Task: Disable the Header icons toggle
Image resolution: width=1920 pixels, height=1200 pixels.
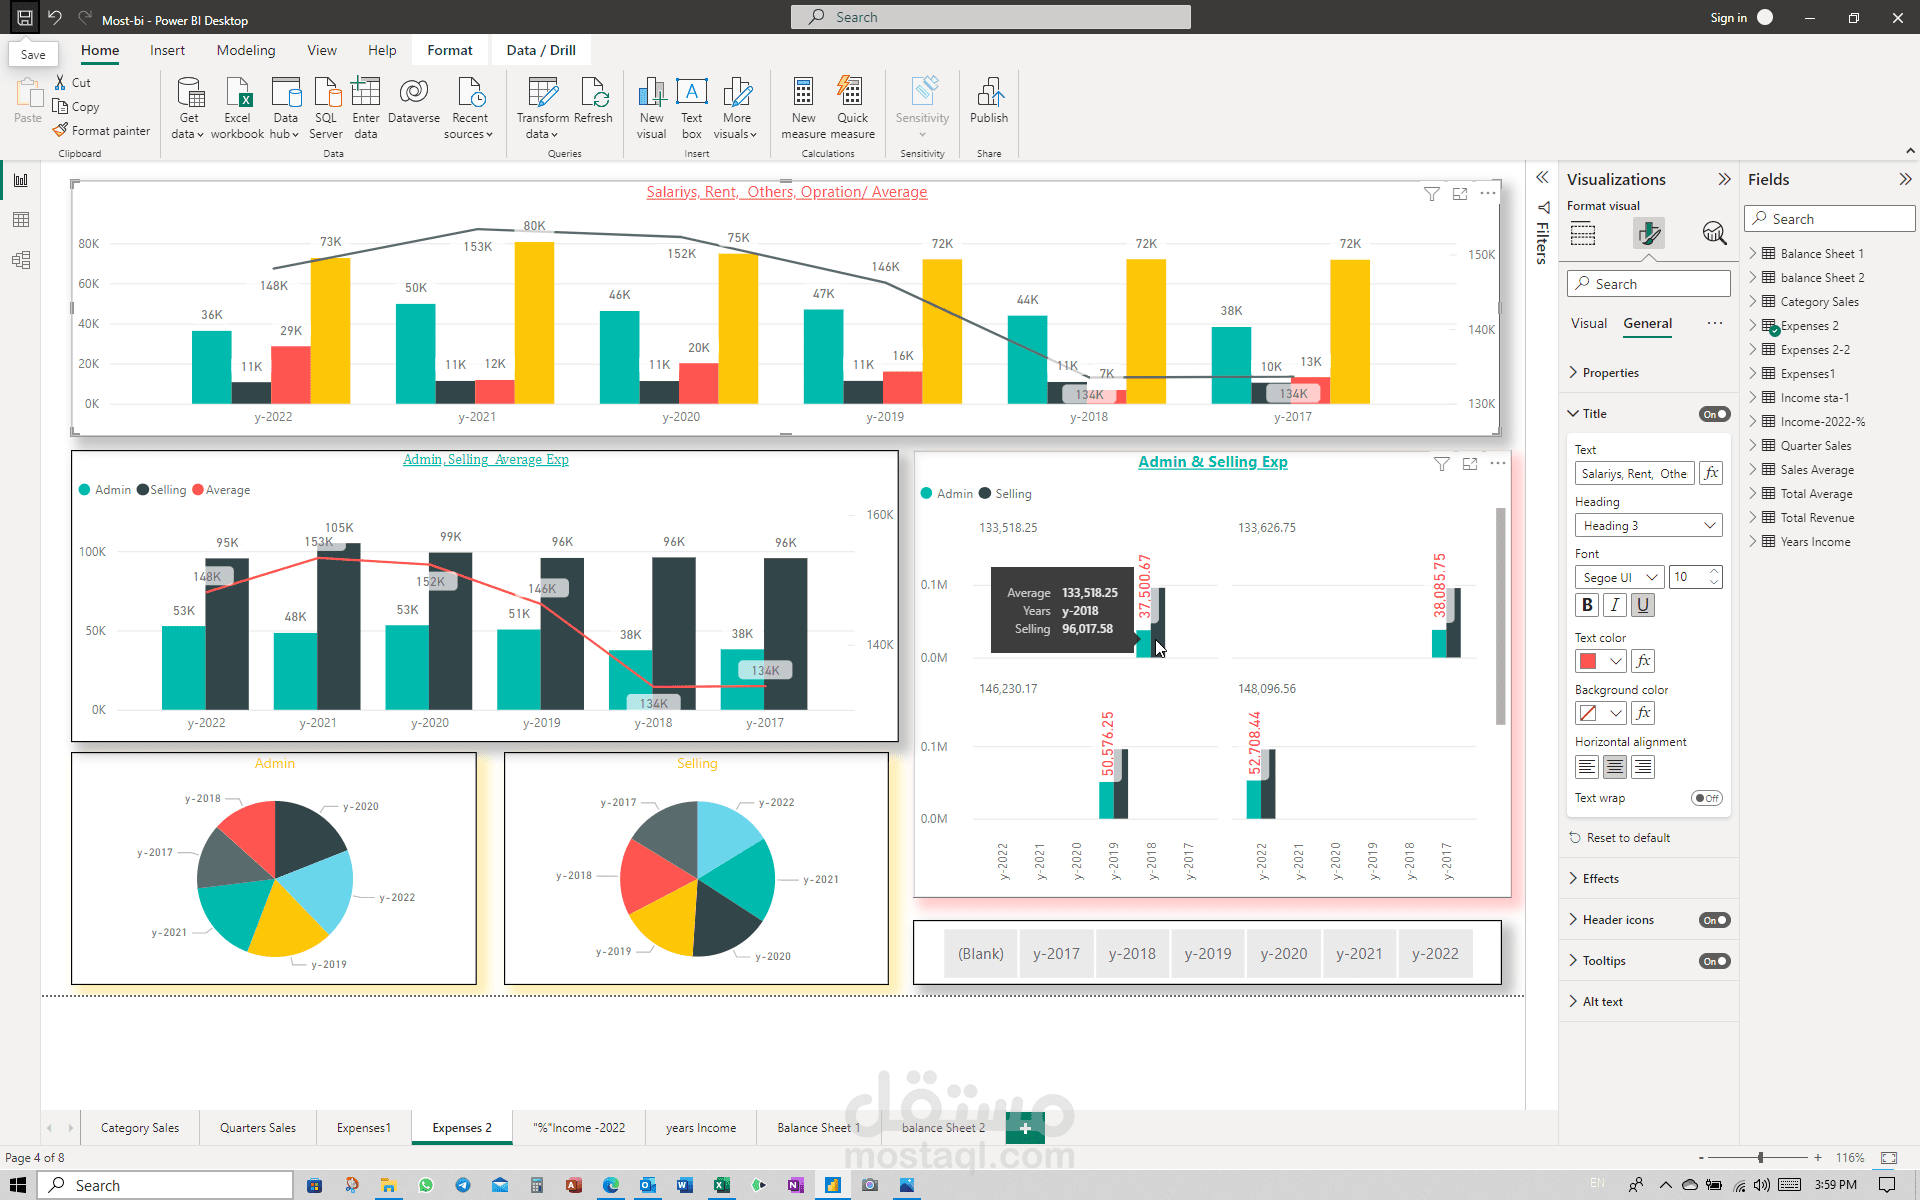Action: [x=1714, y=920]
